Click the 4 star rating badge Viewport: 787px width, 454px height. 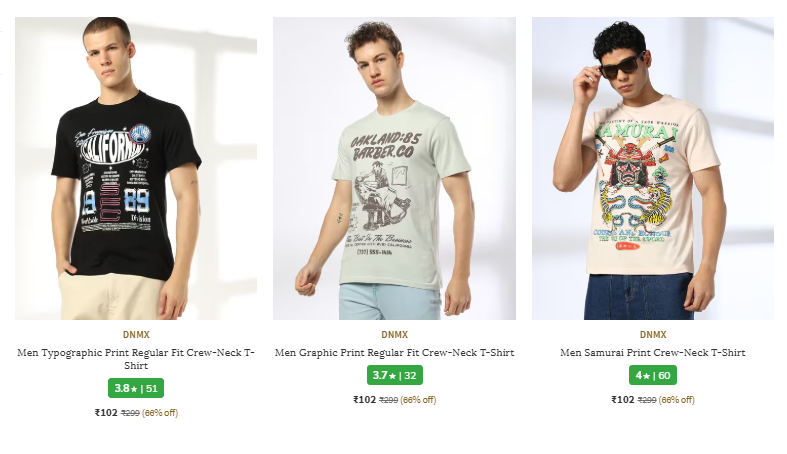coord(641,376)
